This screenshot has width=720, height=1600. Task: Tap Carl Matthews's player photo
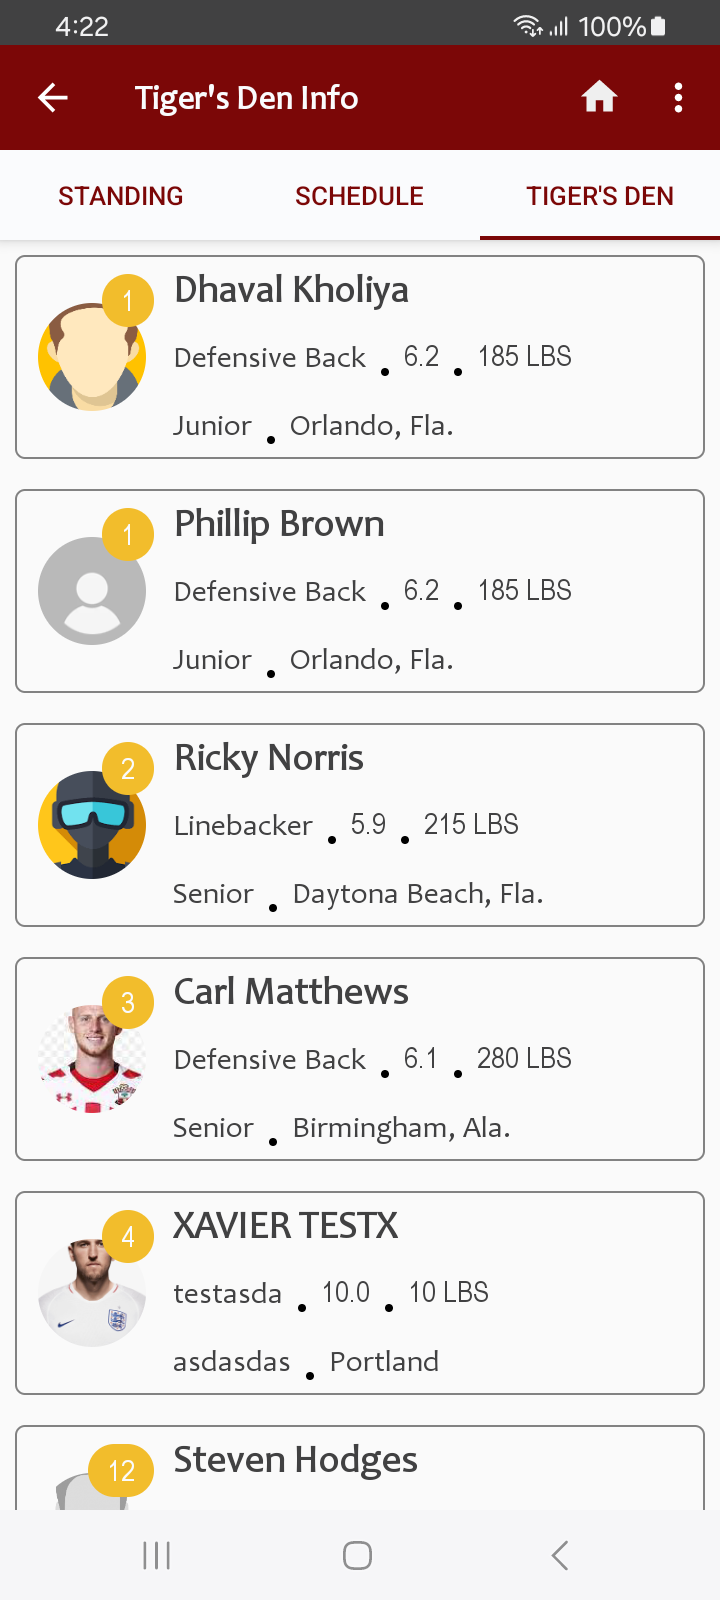(x=91, y=1060)
